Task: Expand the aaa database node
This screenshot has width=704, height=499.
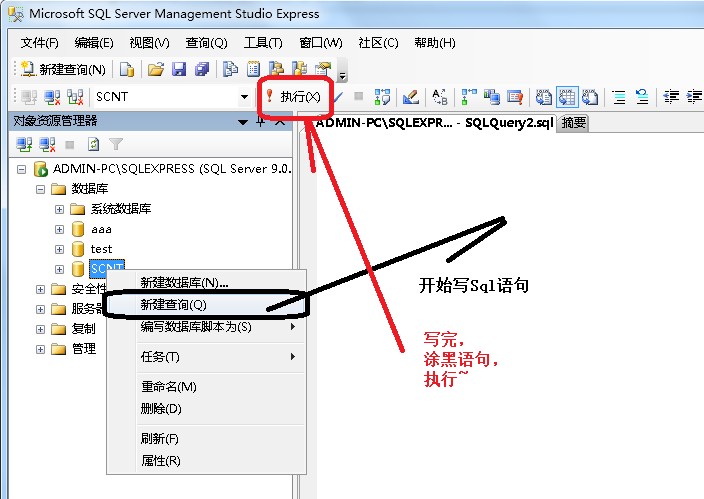Action: click(59, 230)
